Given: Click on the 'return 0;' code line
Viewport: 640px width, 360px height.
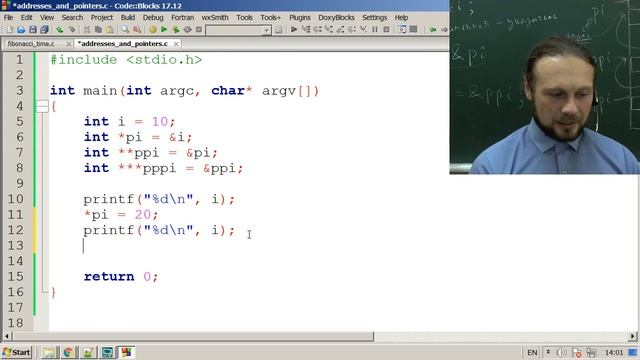Looking at the screenshot, I should point(121,276).
